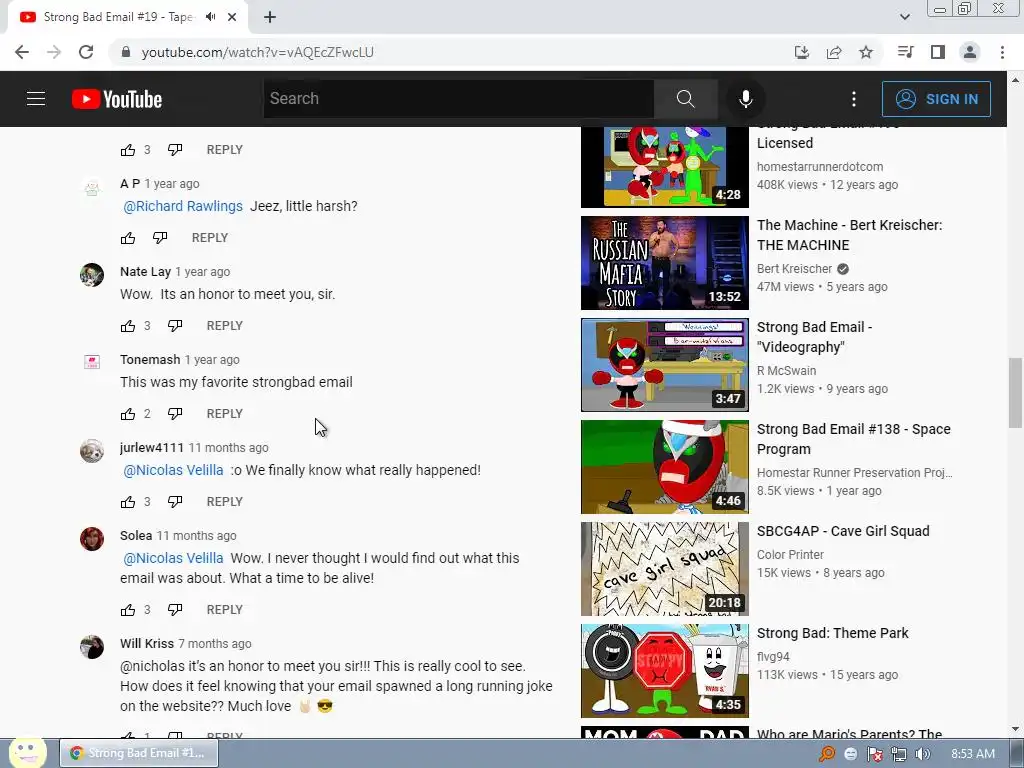
Task: Like Tonemash's comment
Action: (128, 414)
